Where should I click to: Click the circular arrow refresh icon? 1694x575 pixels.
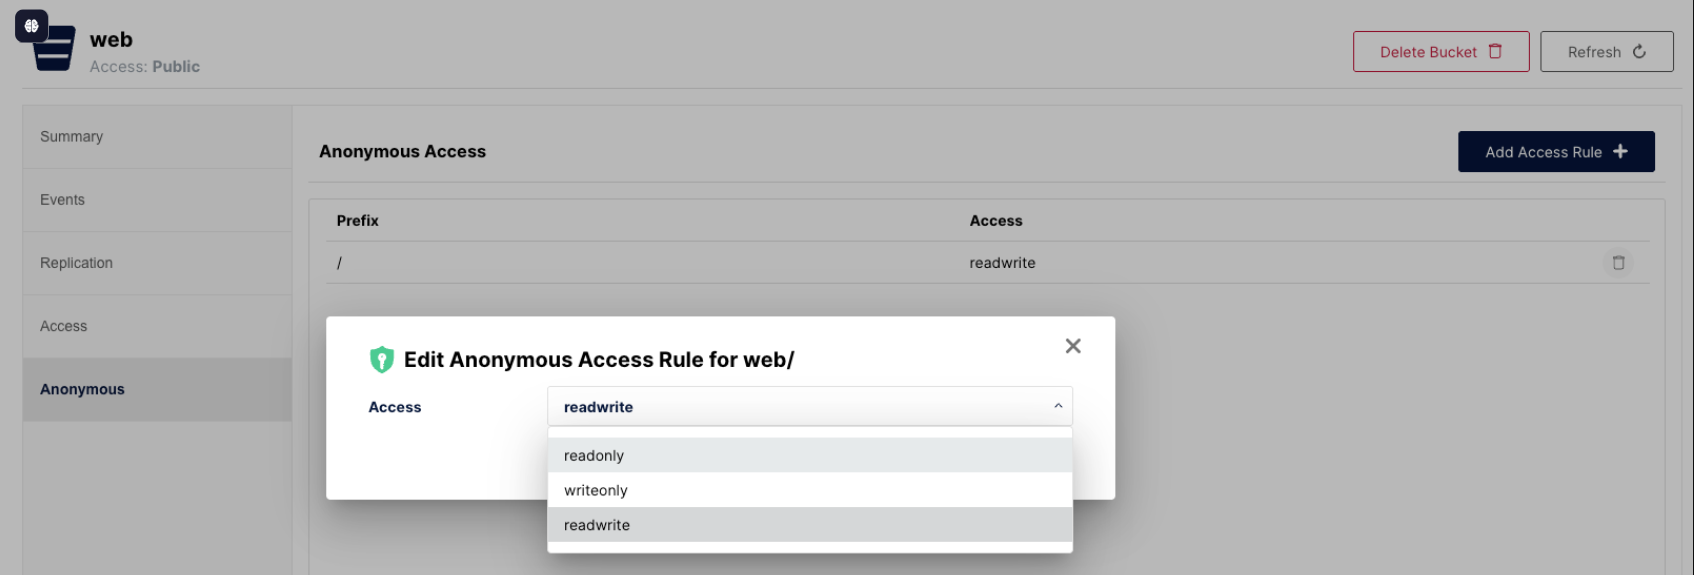point(1639,51)
